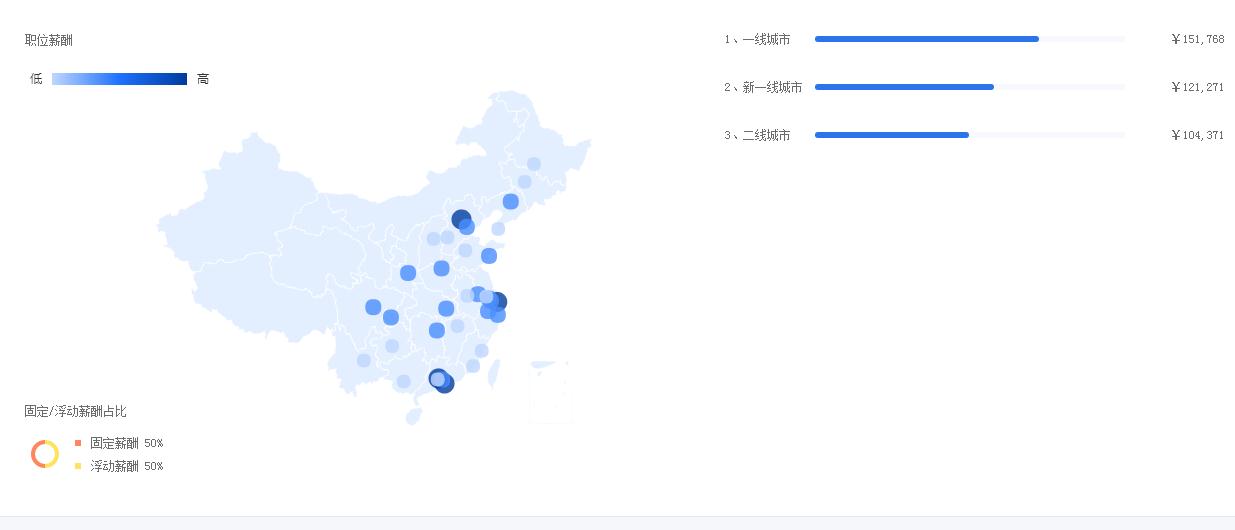Image resolution: width=1235 pixels, height=530 pixels.
Task: Click the low-to-high salary gradient legend
Action: point(119,79)
